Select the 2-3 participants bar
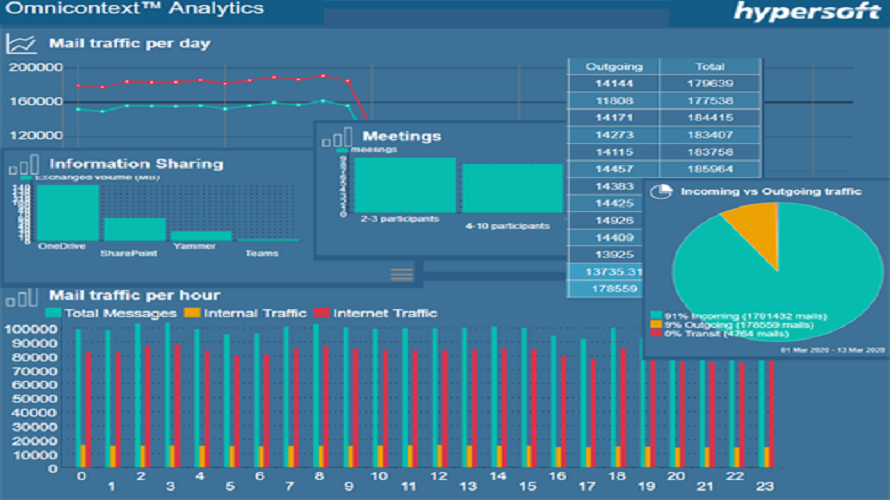The width and height of the screenshot is (890, 500). point(405,185)
